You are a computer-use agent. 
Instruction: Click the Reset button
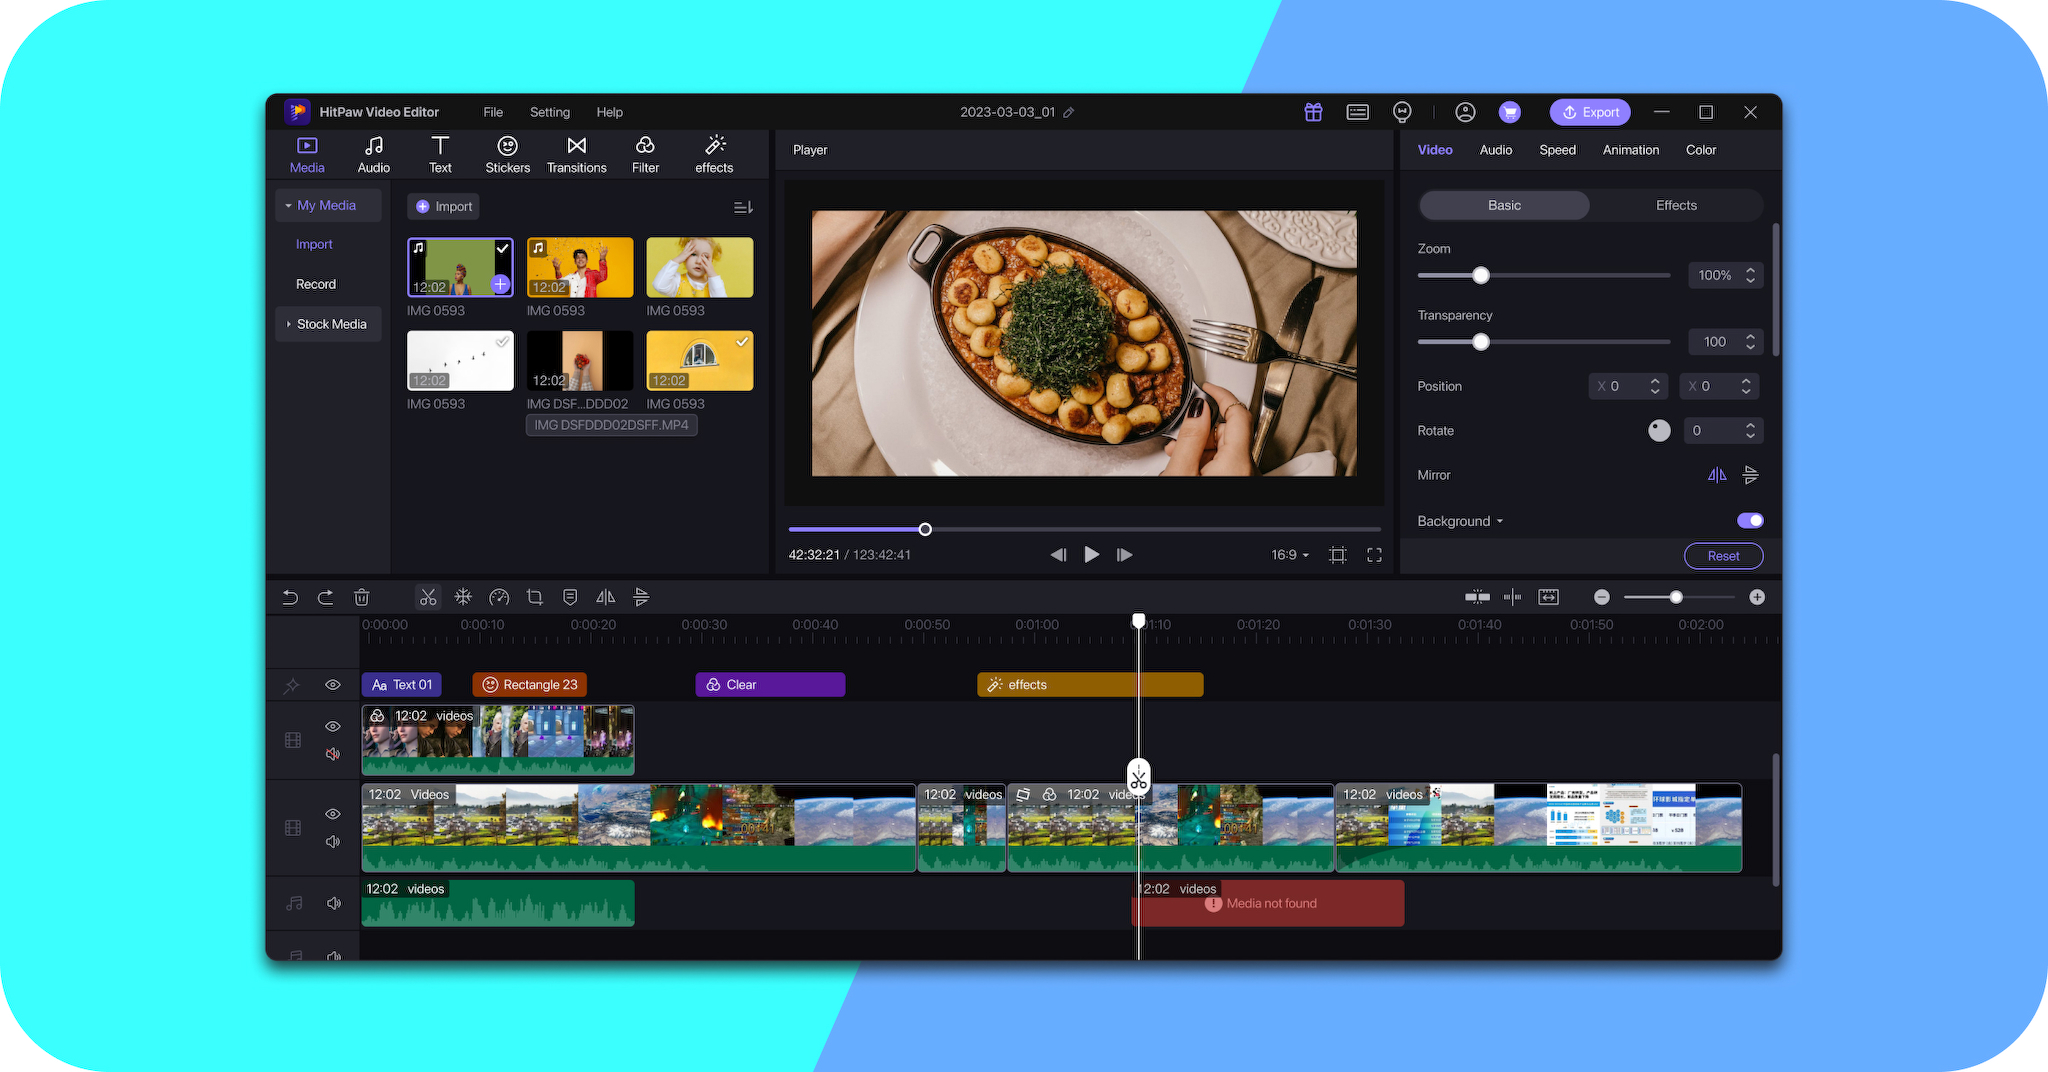[1723, 556]
